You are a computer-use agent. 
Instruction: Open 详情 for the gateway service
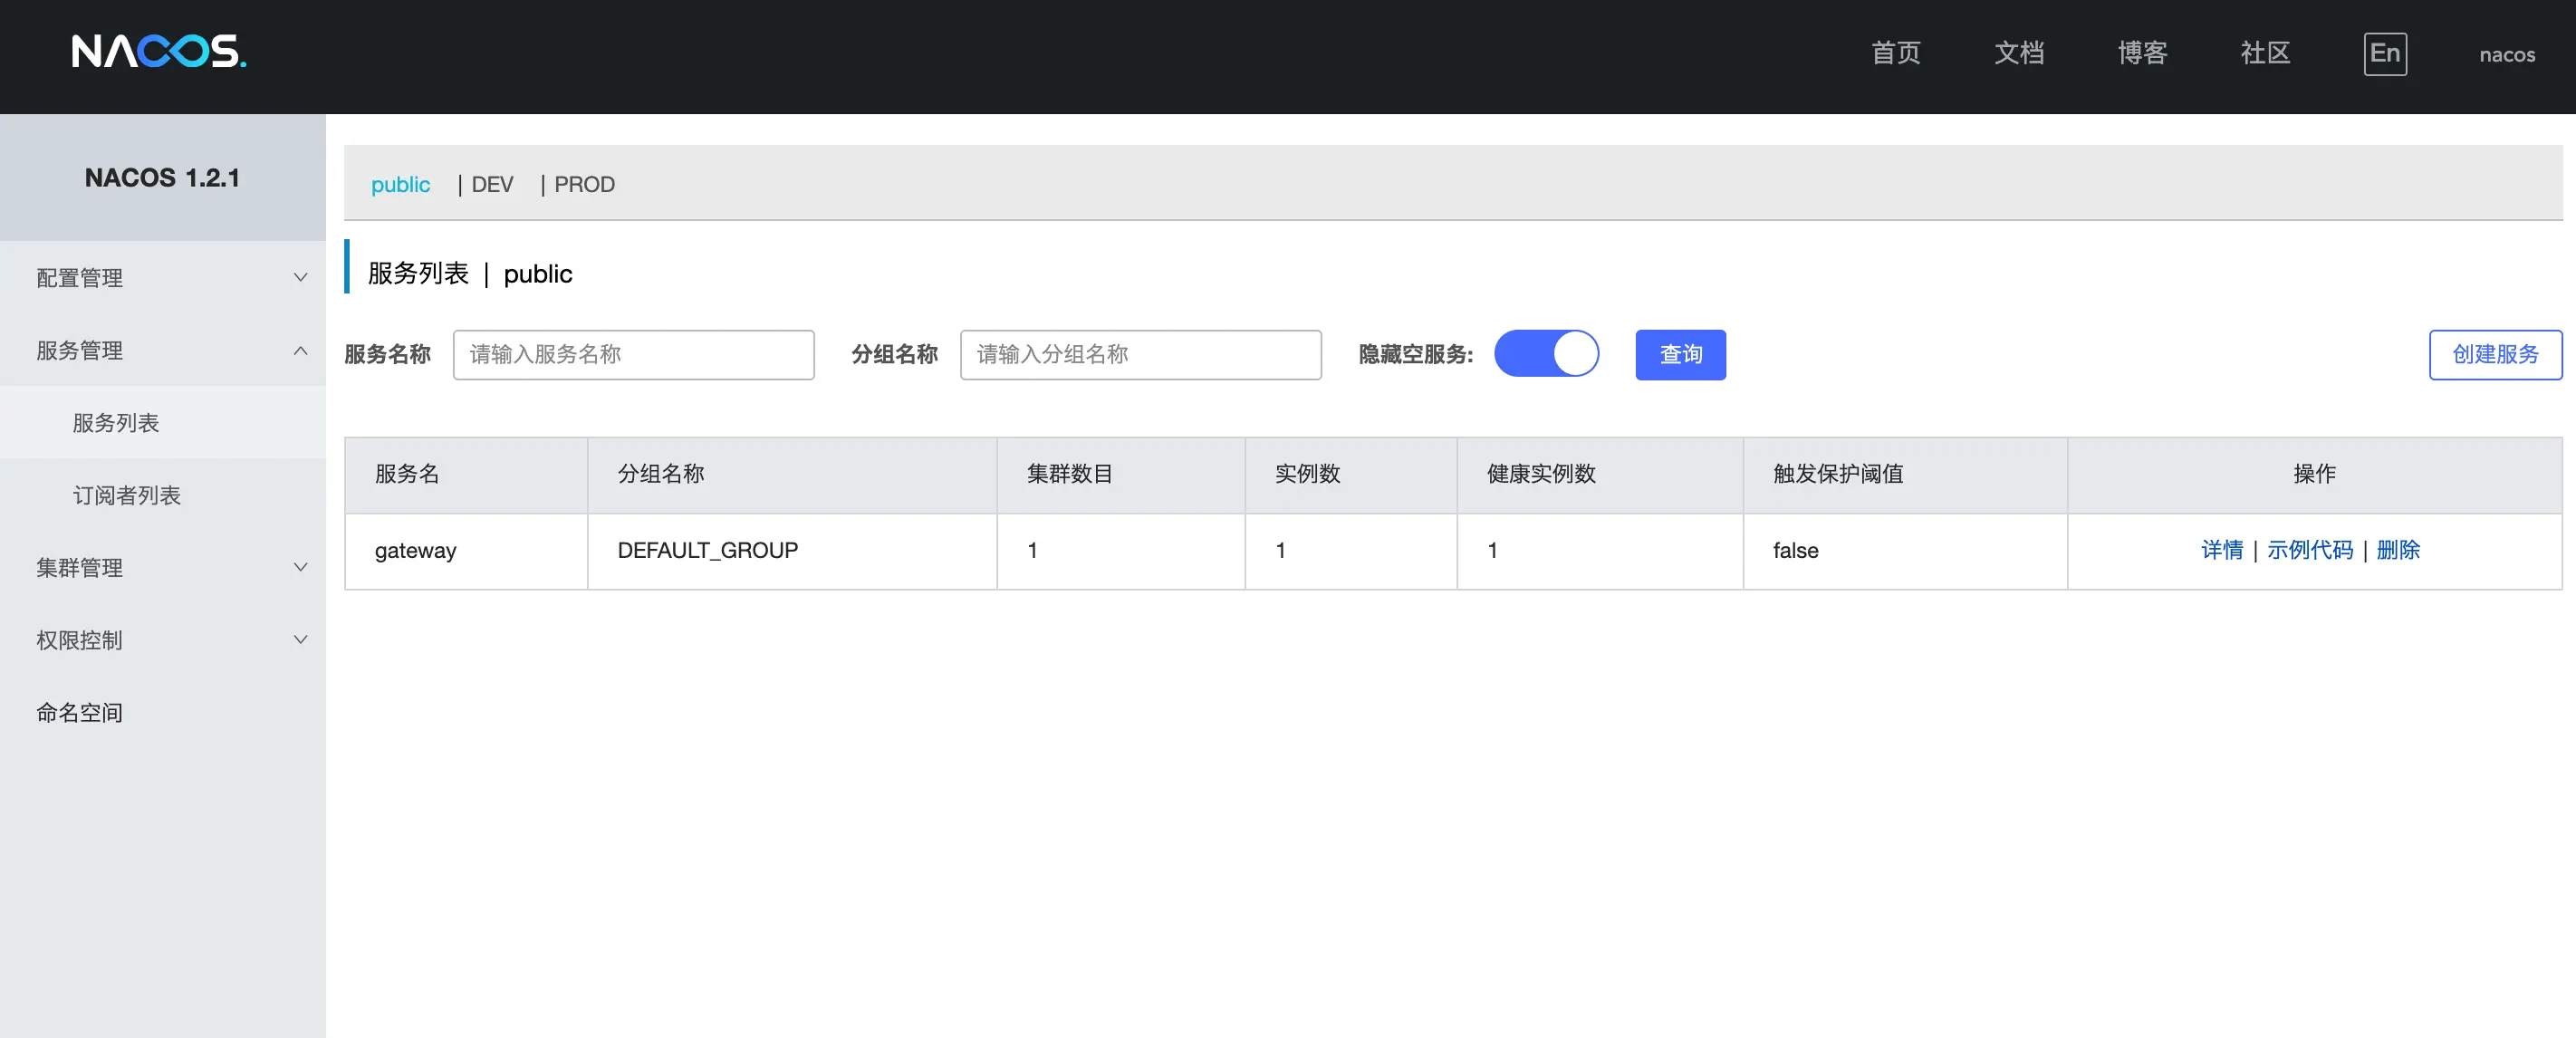click(x=2221, y=550)
